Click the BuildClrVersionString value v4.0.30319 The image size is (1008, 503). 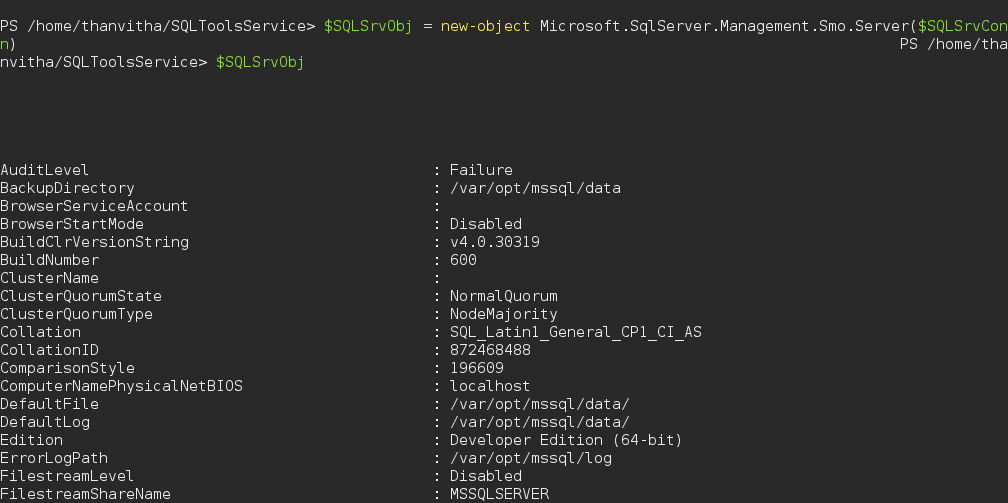pyautogui.click(x=494, y=242)
